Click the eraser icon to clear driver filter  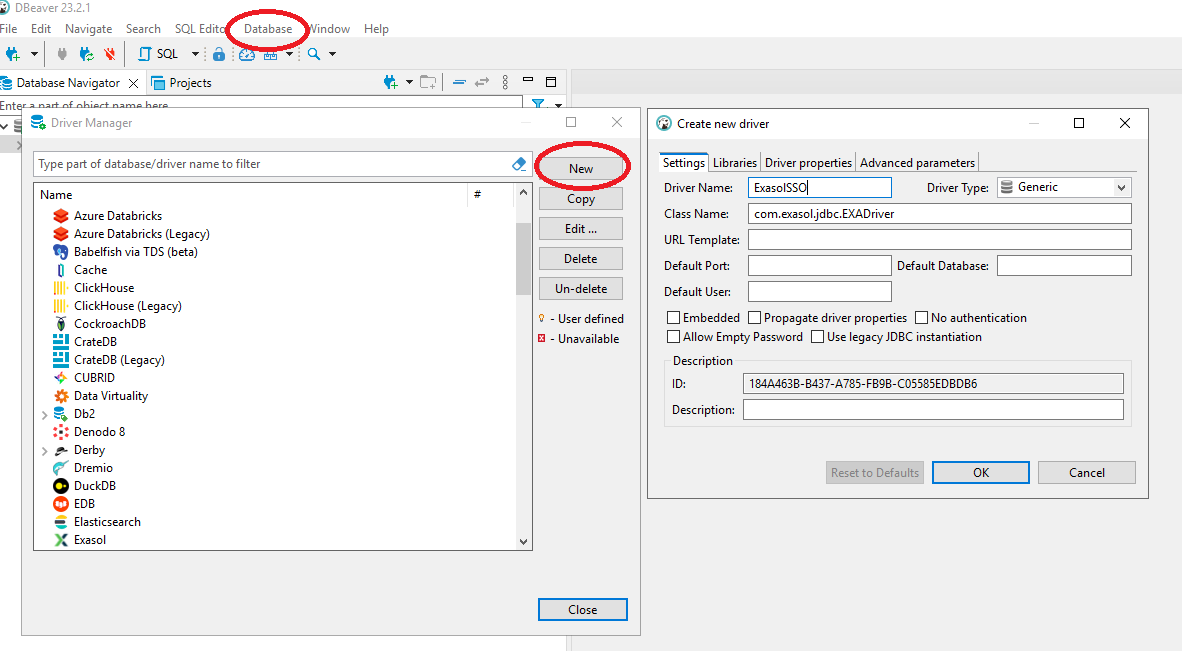coord(518,164)
